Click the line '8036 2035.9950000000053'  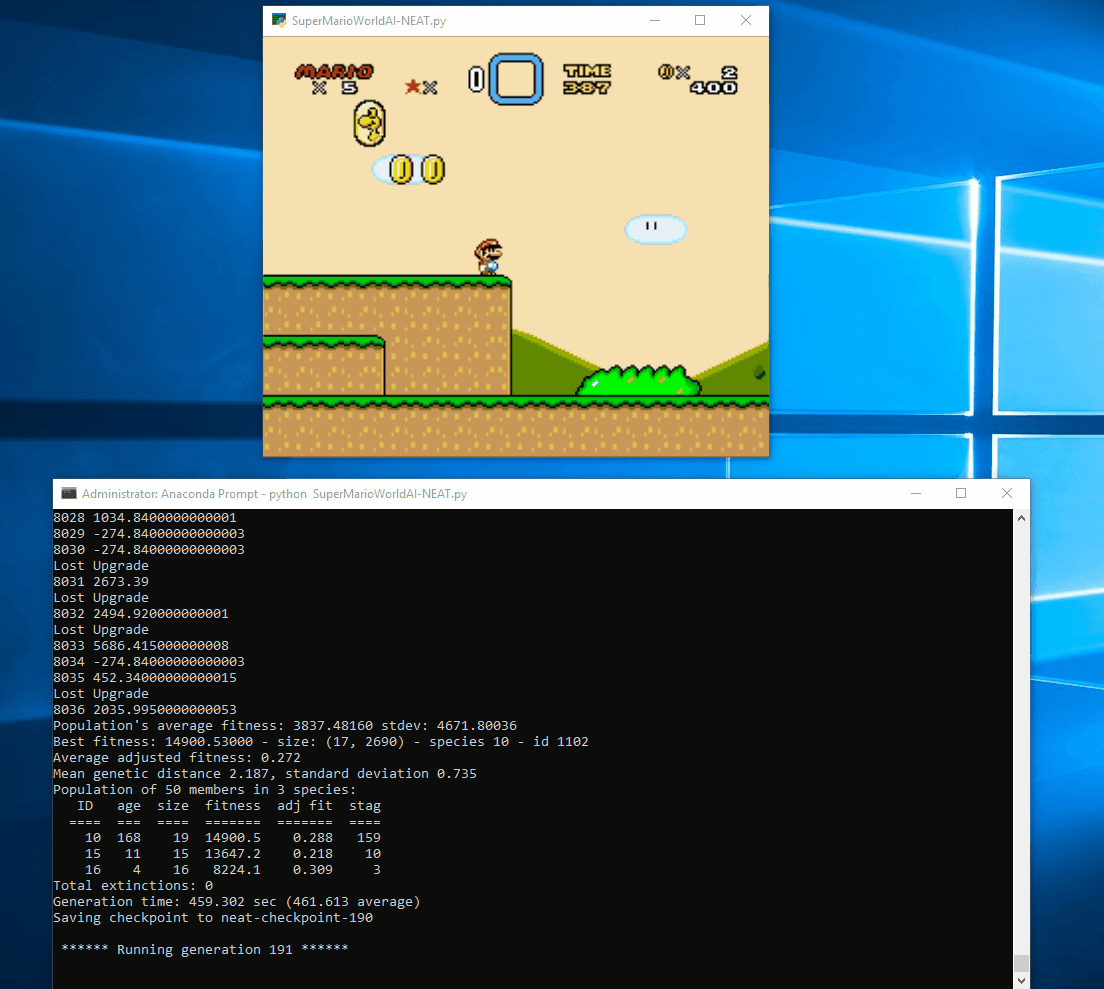145,710
